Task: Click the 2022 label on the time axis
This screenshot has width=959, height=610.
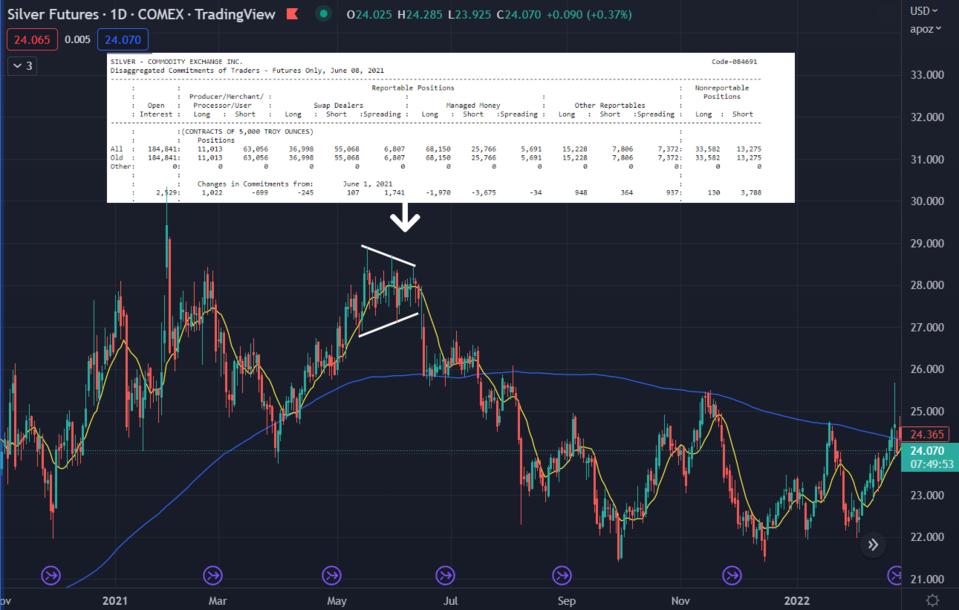Action: (x=797, y=600)
